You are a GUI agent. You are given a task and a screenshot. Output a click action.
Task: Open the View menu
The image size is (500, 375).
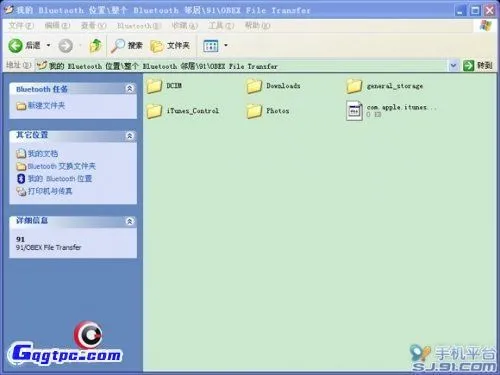(x=93, y=26)
